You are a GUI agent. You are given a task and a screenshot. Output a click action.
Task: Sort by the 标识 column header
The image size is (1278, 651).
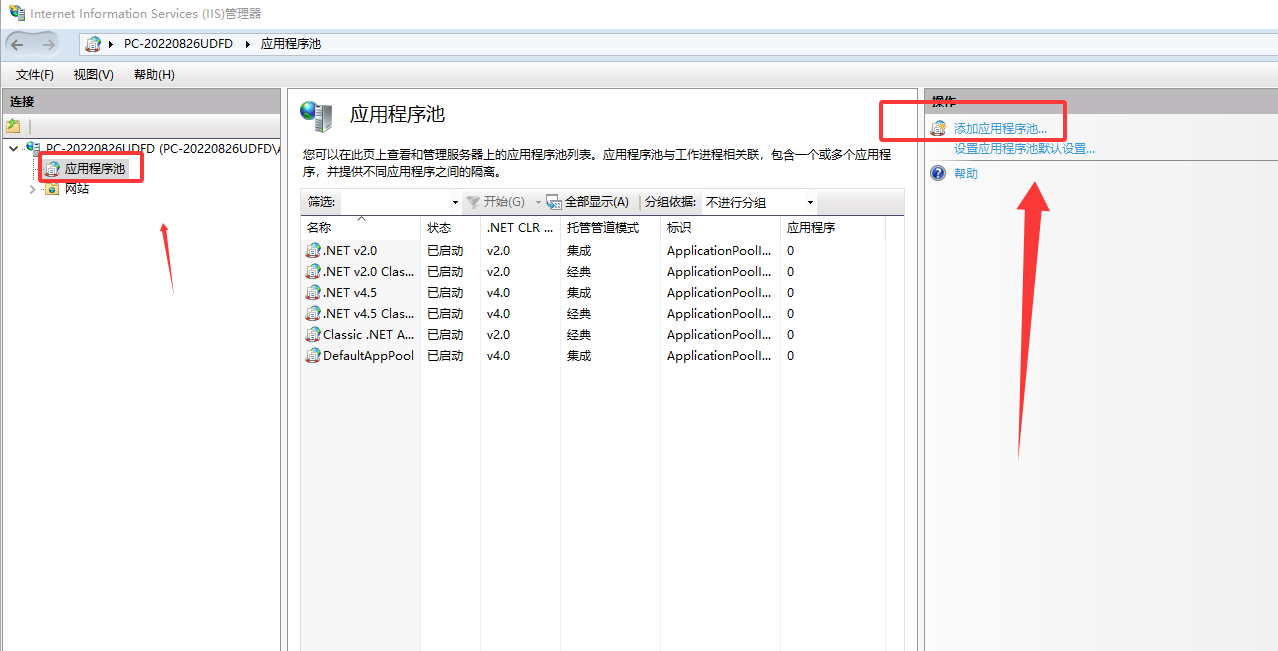tap(720, 228)
